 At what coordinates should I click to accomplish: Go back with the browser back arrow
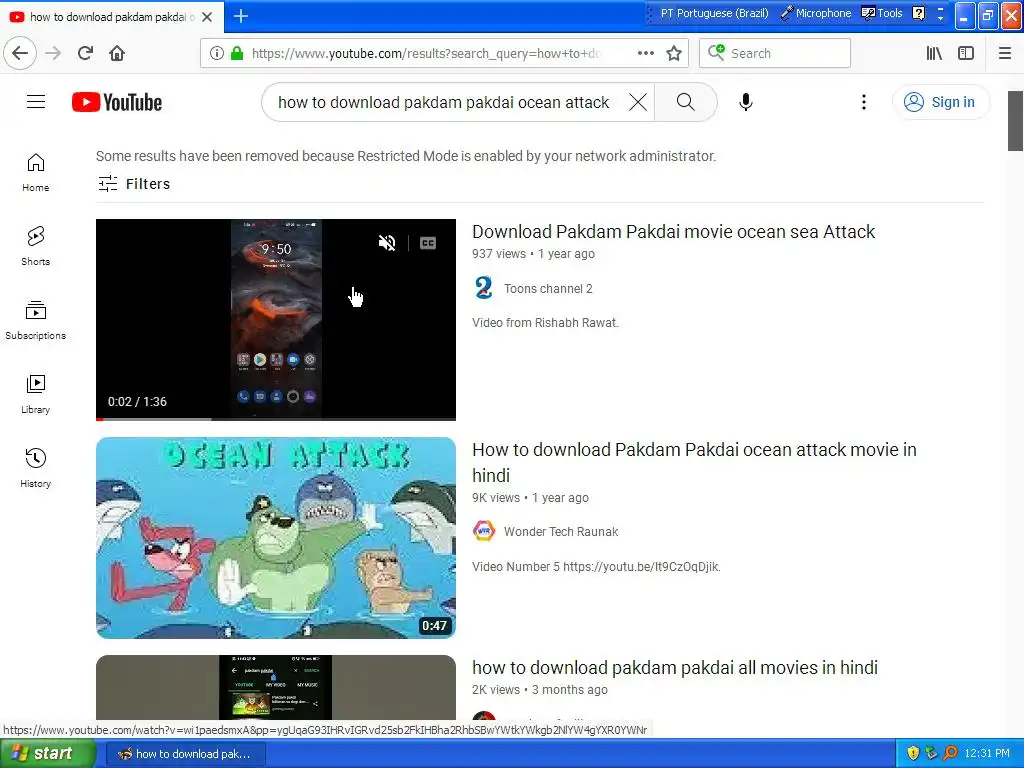point(20,53)
